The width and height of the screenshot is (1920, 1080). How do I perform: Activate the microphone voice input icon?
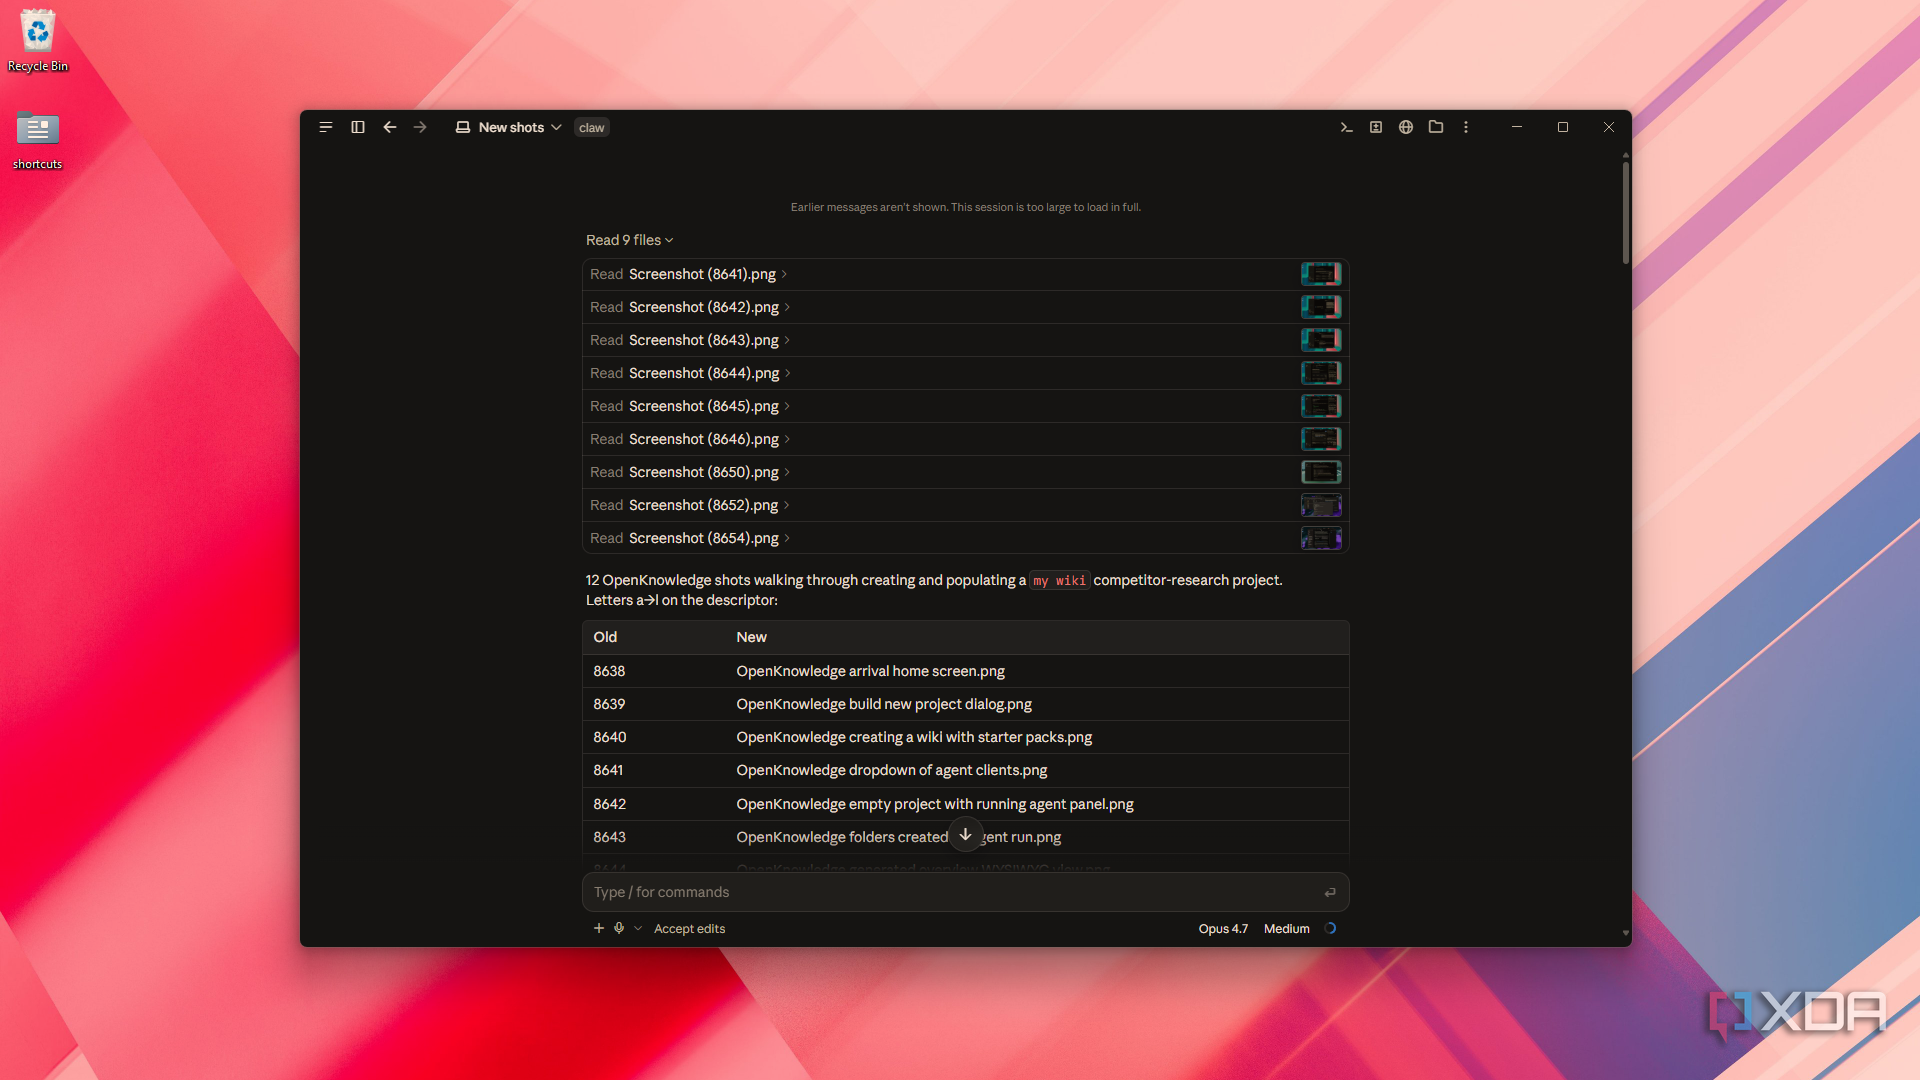tap(619, 928)
